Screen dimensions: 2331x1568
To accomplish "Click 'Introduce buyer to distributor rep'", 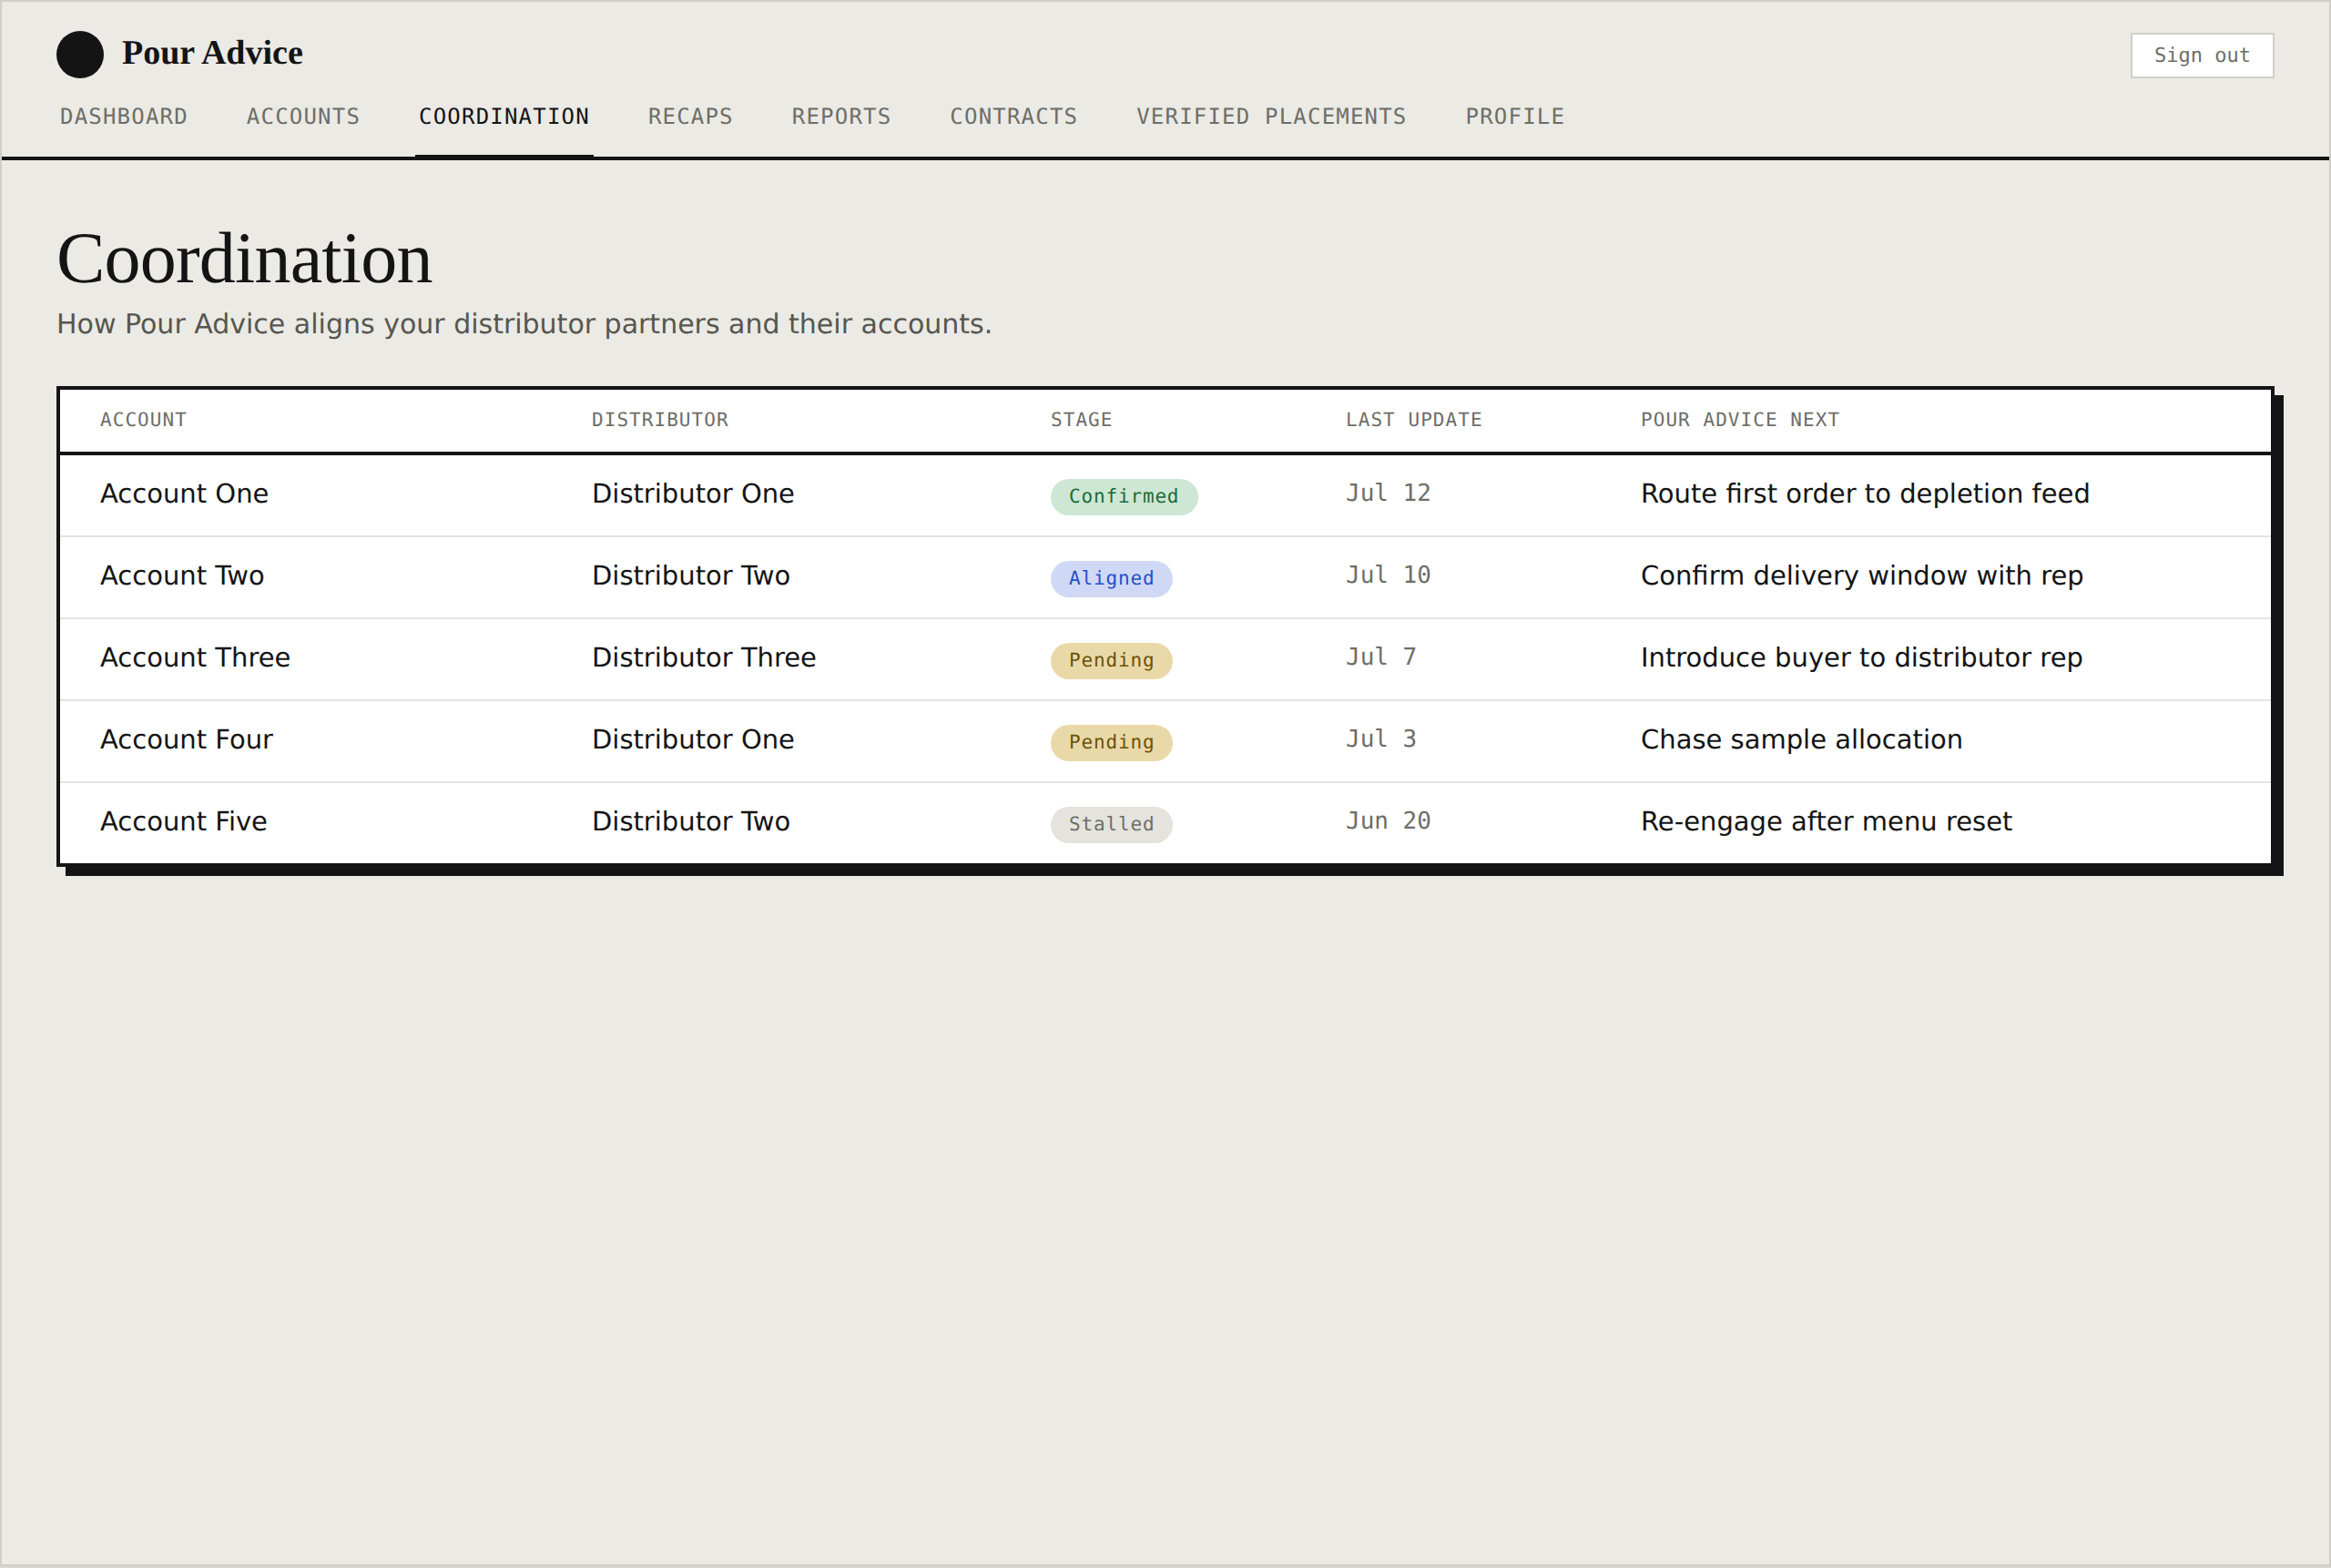I will coord(1861,658).
